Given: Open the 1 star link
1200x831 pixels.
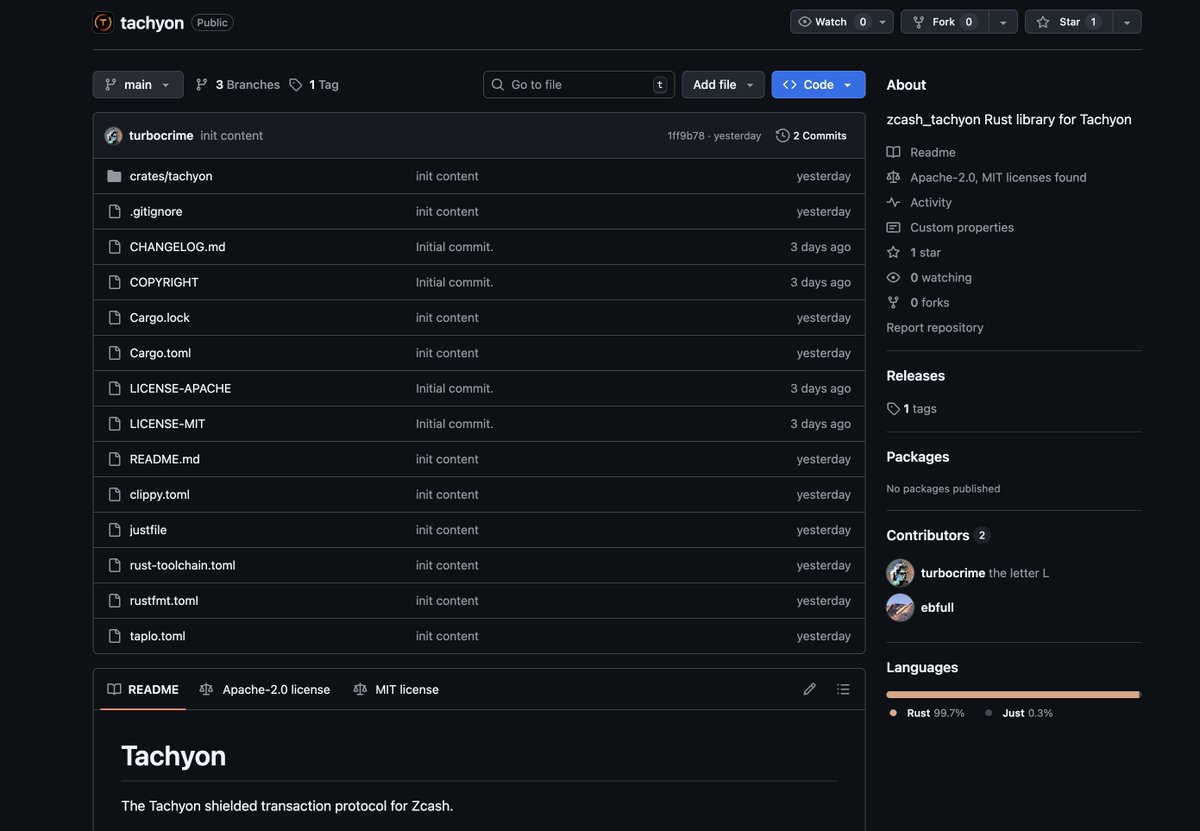Looking at the screenshot, I should coord(913,252).
